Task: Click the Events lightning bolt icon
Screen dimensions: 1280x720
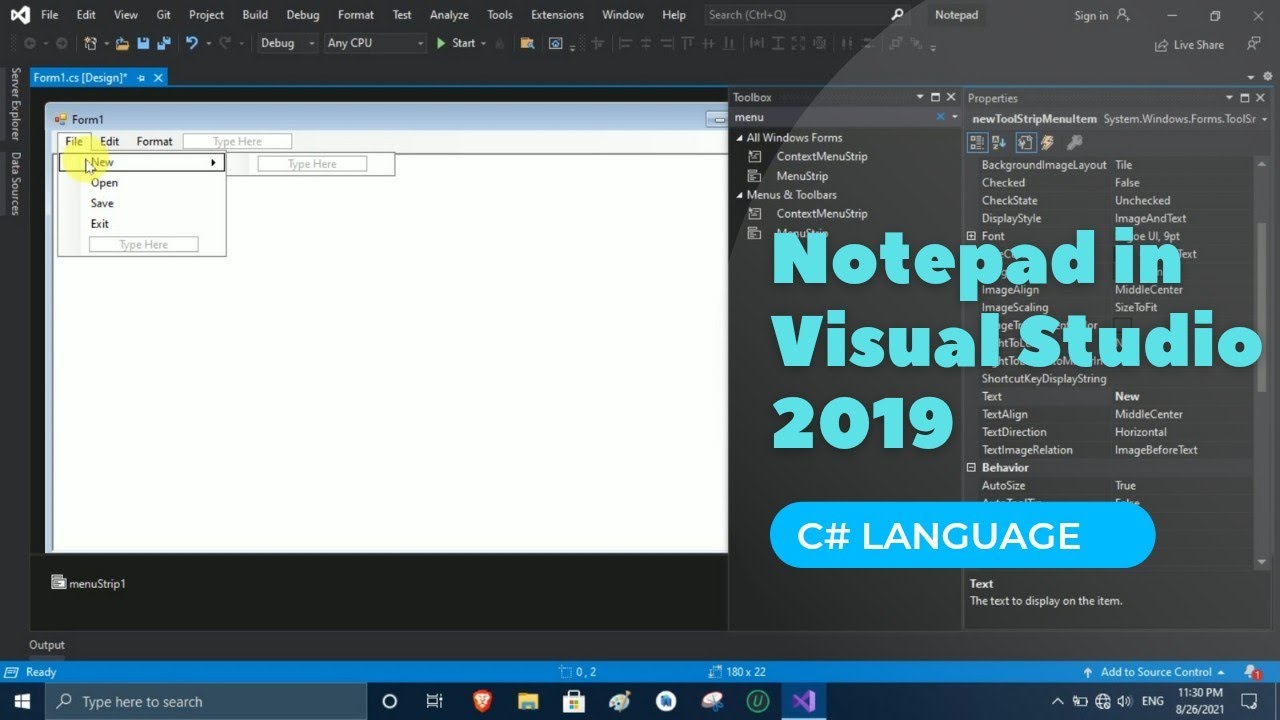Action: pyautogui.click(x=1047, y=143)
